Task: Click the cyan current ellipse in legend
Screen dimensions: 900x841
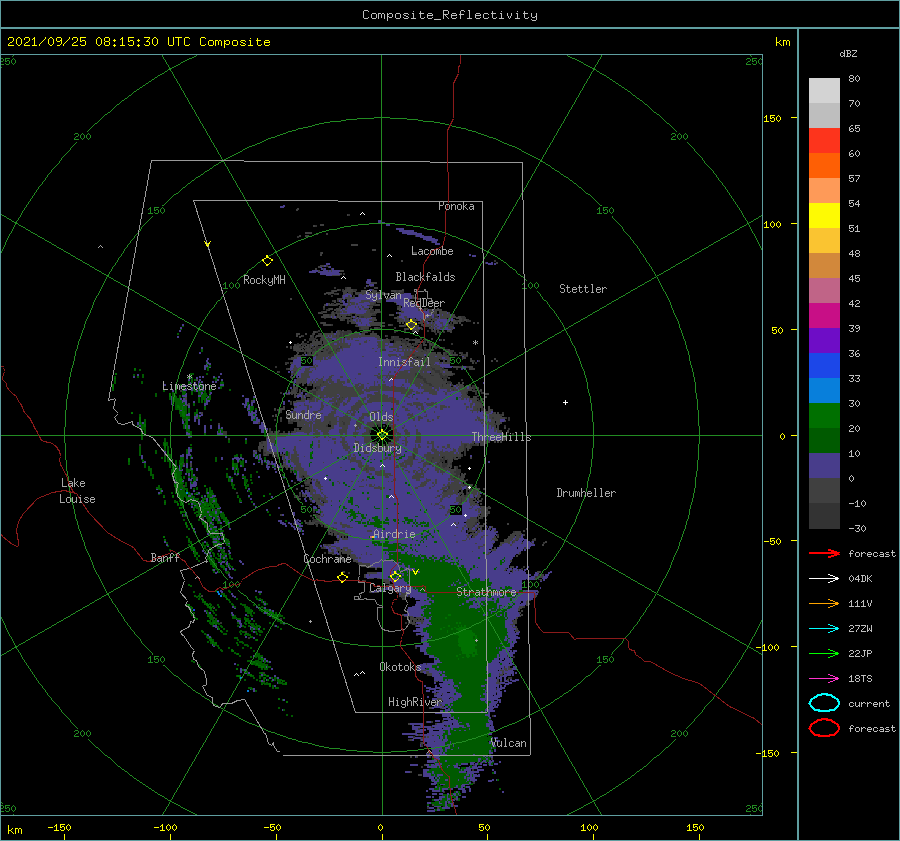Action: [x=824, y=703]
